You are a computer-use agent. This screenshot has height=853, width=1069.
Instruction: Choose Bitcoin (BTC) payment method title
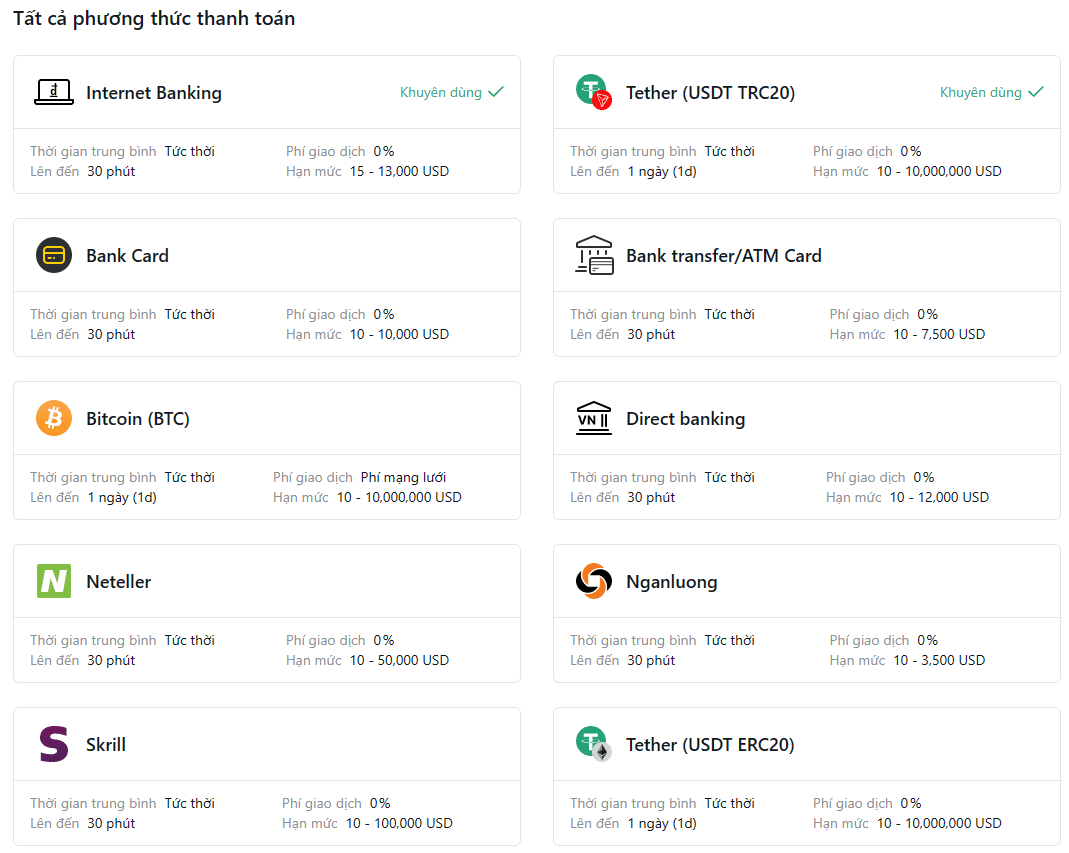(x=138, y=419)
